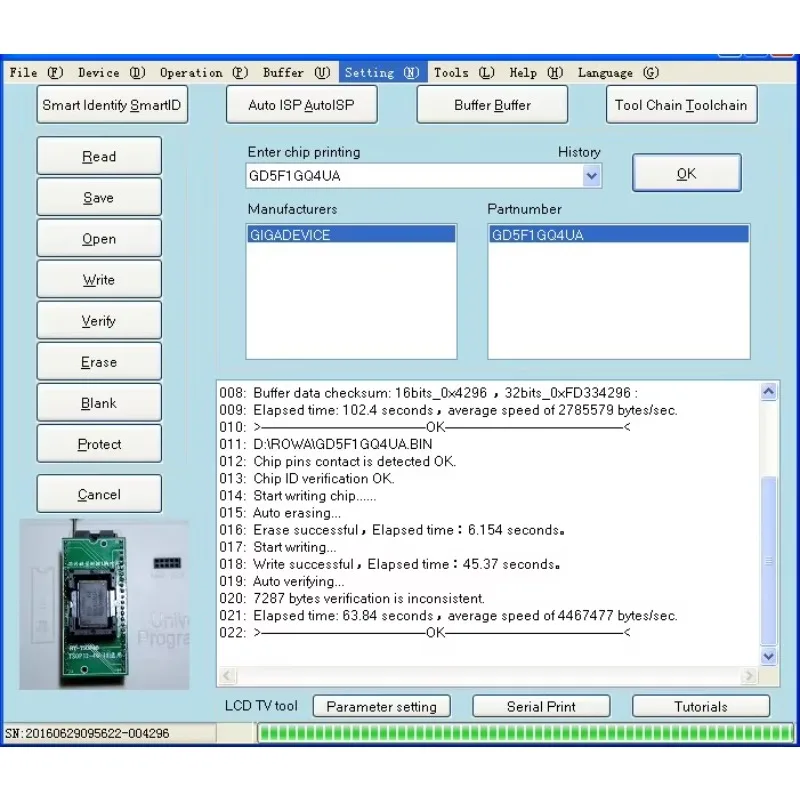Click the horizontal scroll left arrow
This screenshot has width=800, height=800.
click(228, 676)
